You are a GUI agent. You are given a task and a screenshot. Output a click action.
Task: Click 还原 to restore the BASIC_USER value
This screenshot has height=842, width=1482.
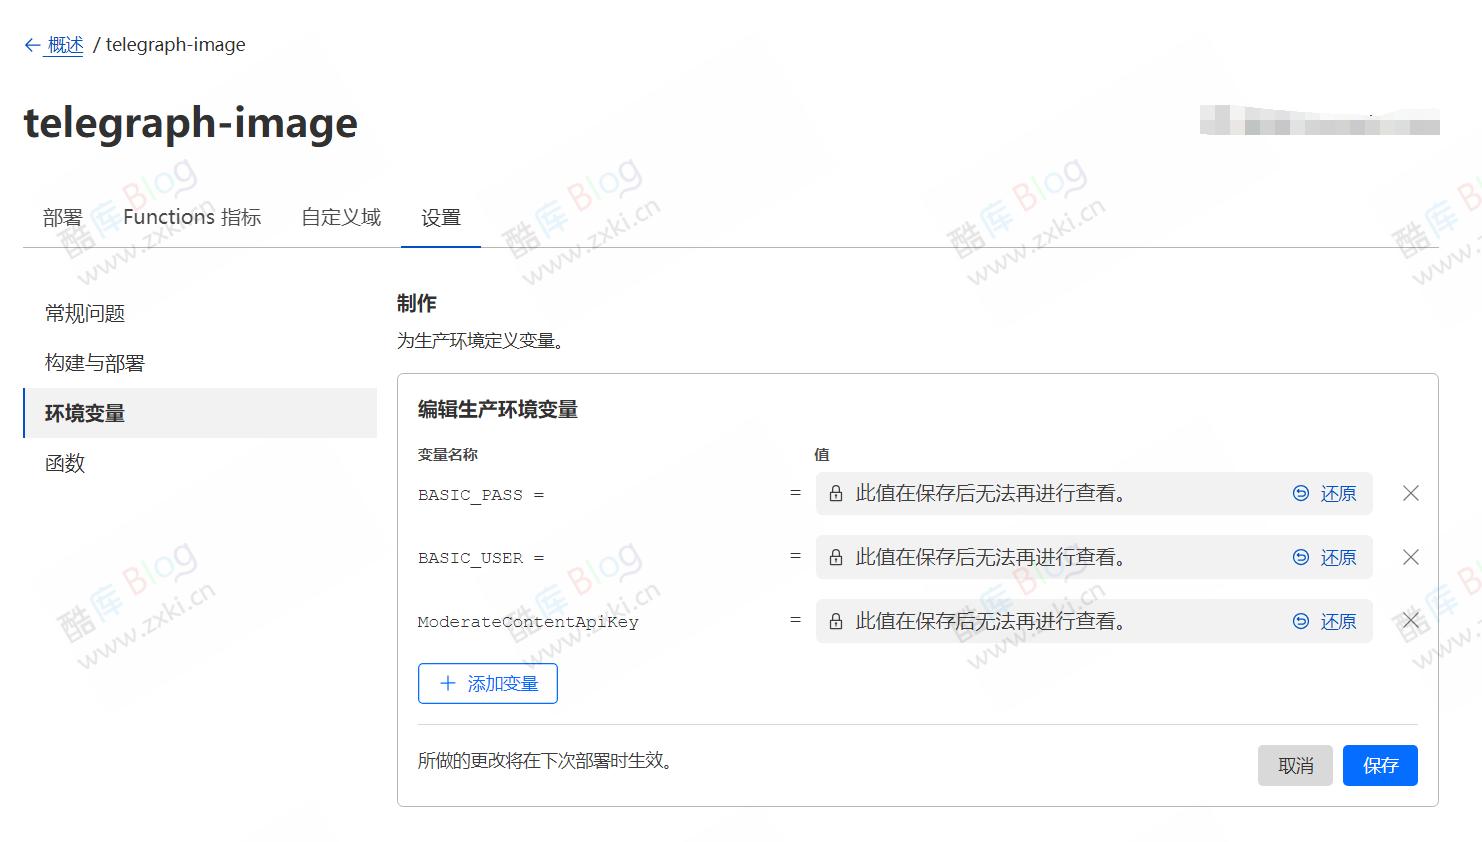[1339, 557]
